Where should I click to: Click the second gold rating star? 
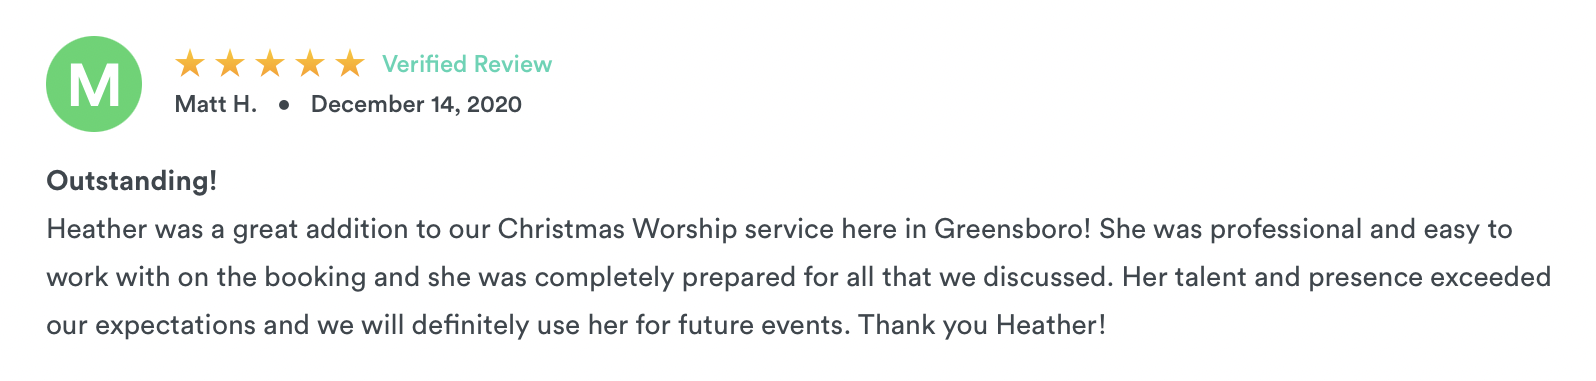click(x=230, y=64)
